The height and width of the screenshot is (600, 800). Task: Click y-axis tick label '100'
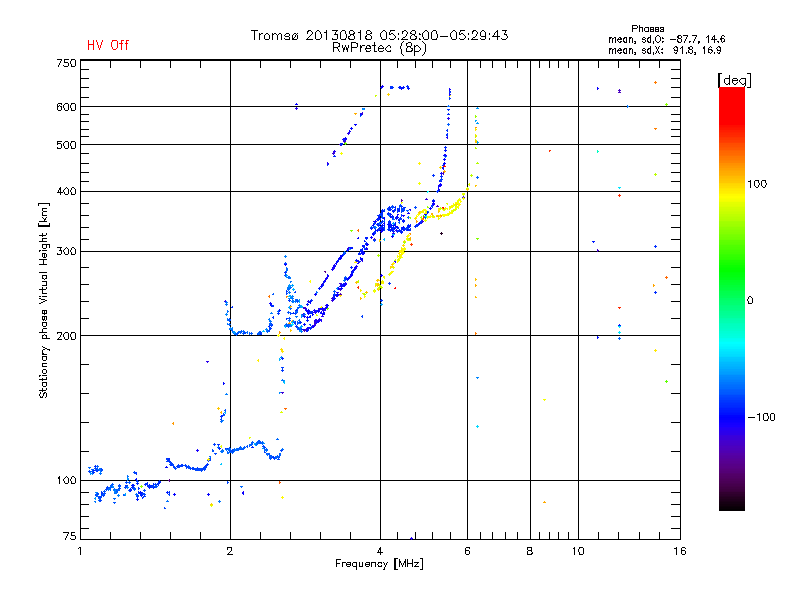(x=66, y=480)
